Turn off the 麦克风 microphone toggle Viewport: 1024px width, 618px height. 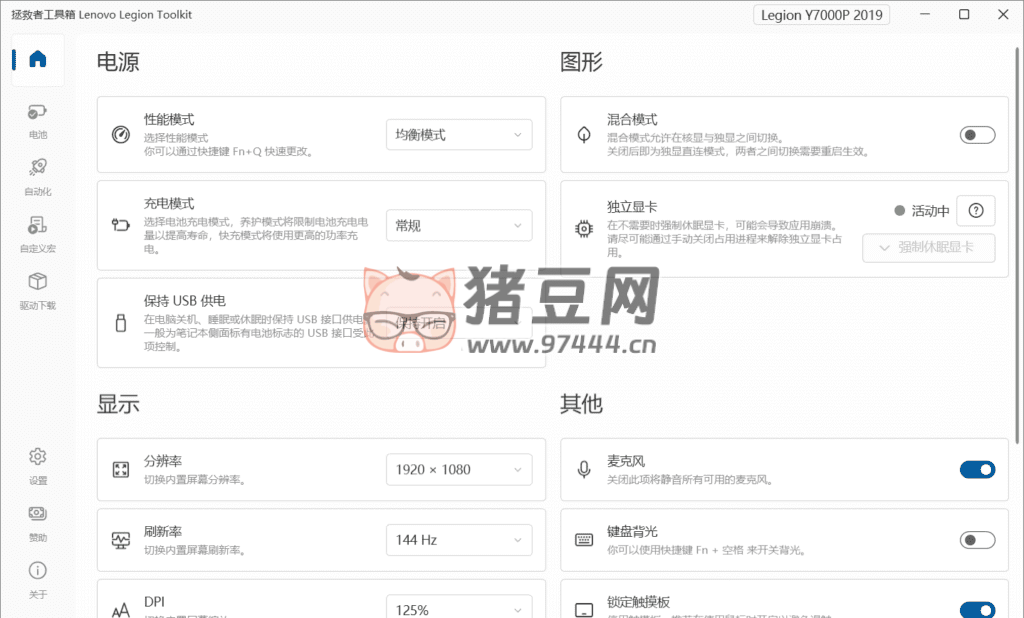tap(977, 469)
